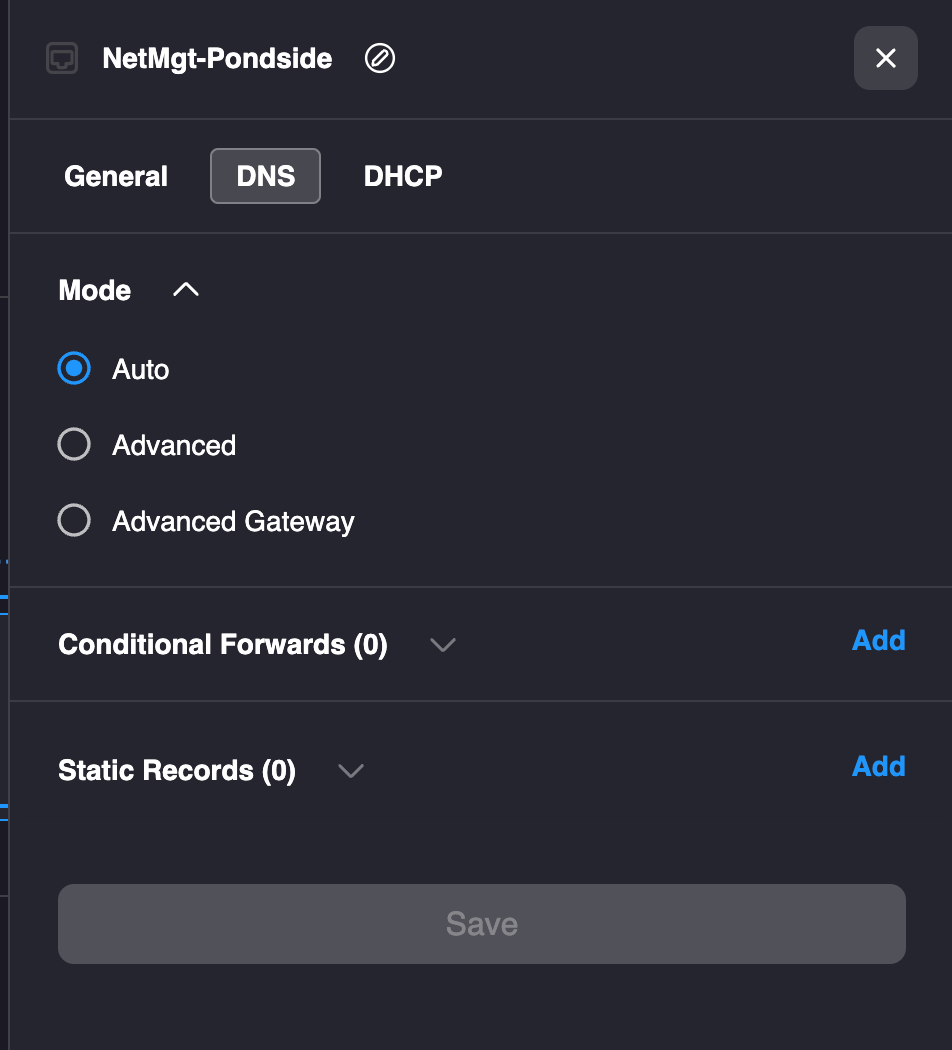Click the Auto label text under Mode
Viewport: 952px width, 1050px height.
[141, 370]
